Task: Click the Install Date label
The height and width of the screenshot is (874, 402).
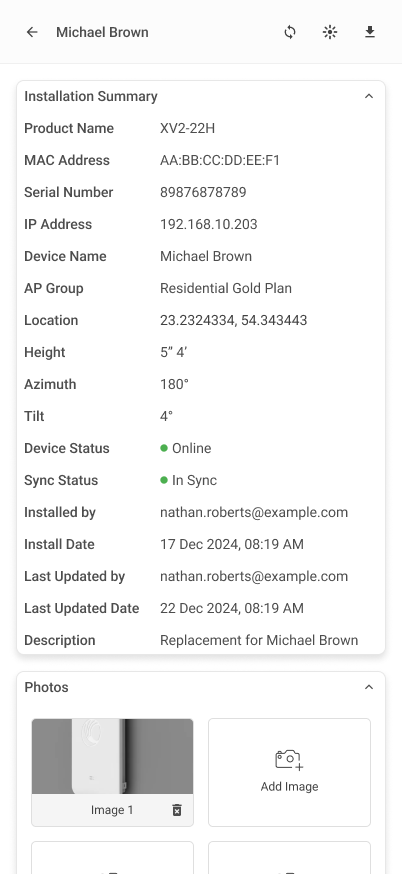Action: tap(59, 545)
